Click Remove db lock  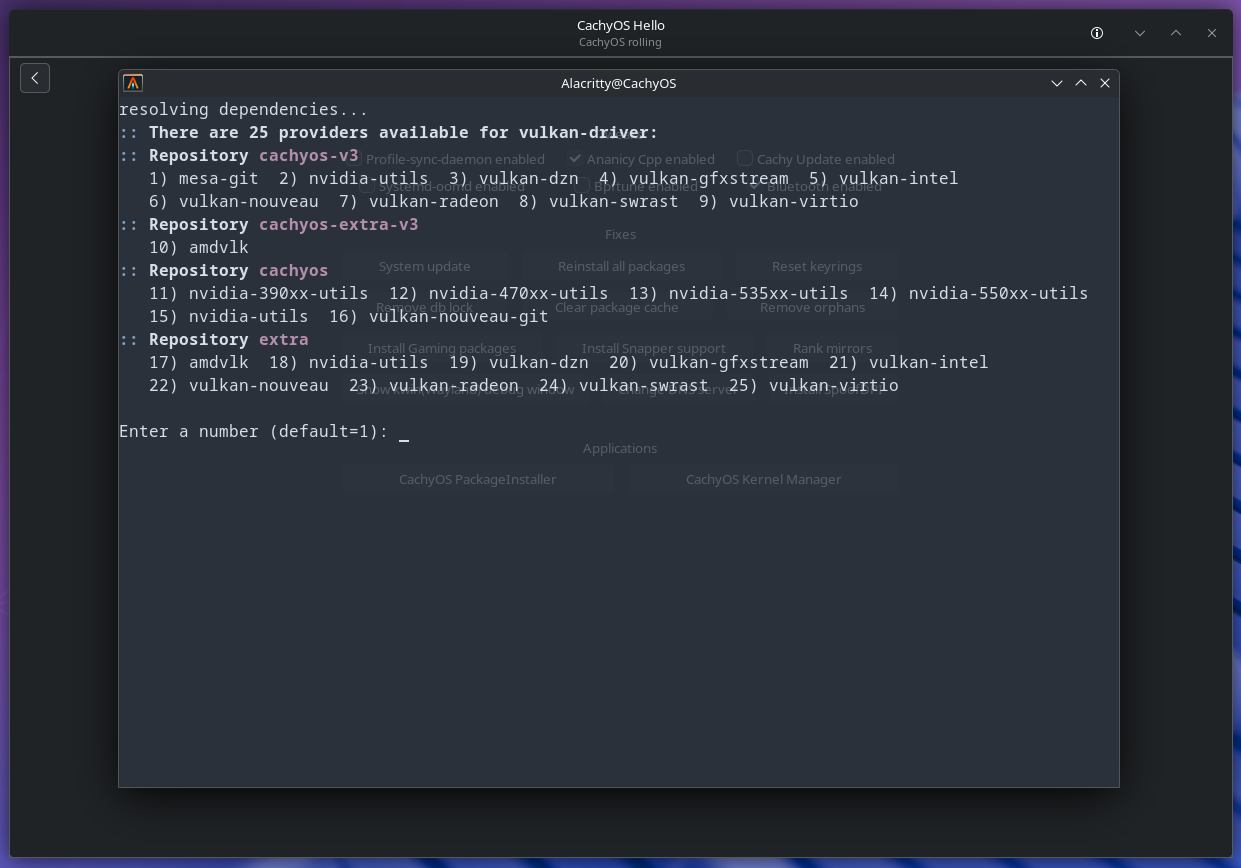pyautogui.click(x=424, y=307)
